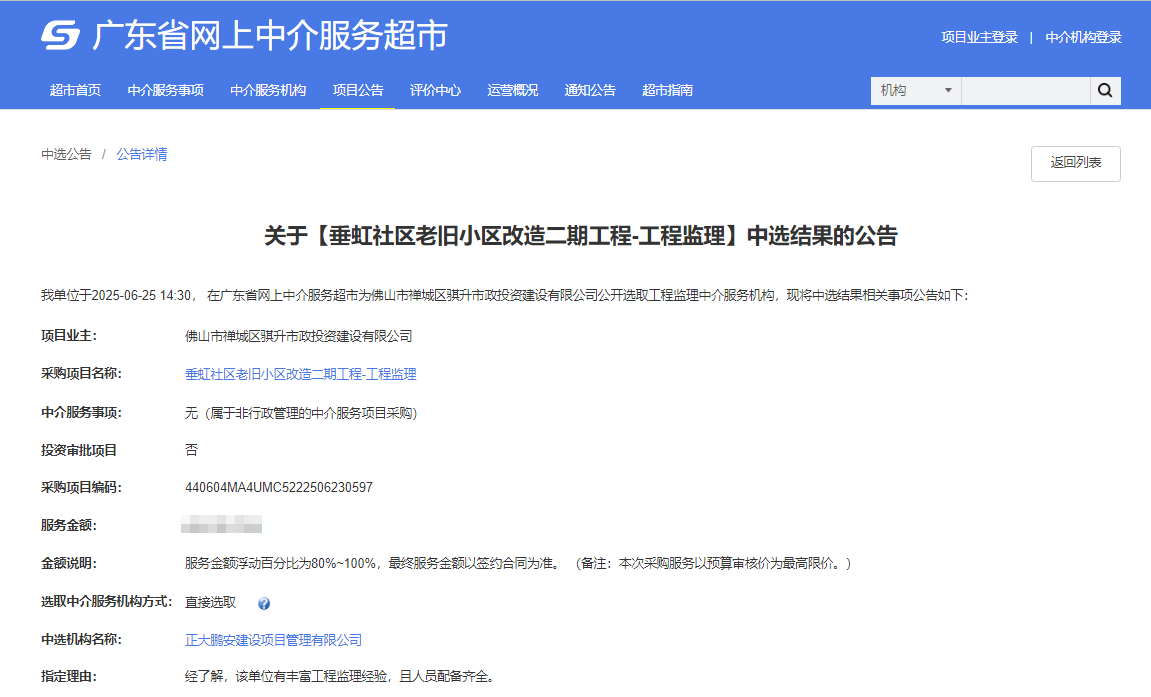Open the 垂虹社区老旧小区改造二期工程-工程监理 project link
Viewport: 1151px width, 697px height.
click(x=300, y=374)
